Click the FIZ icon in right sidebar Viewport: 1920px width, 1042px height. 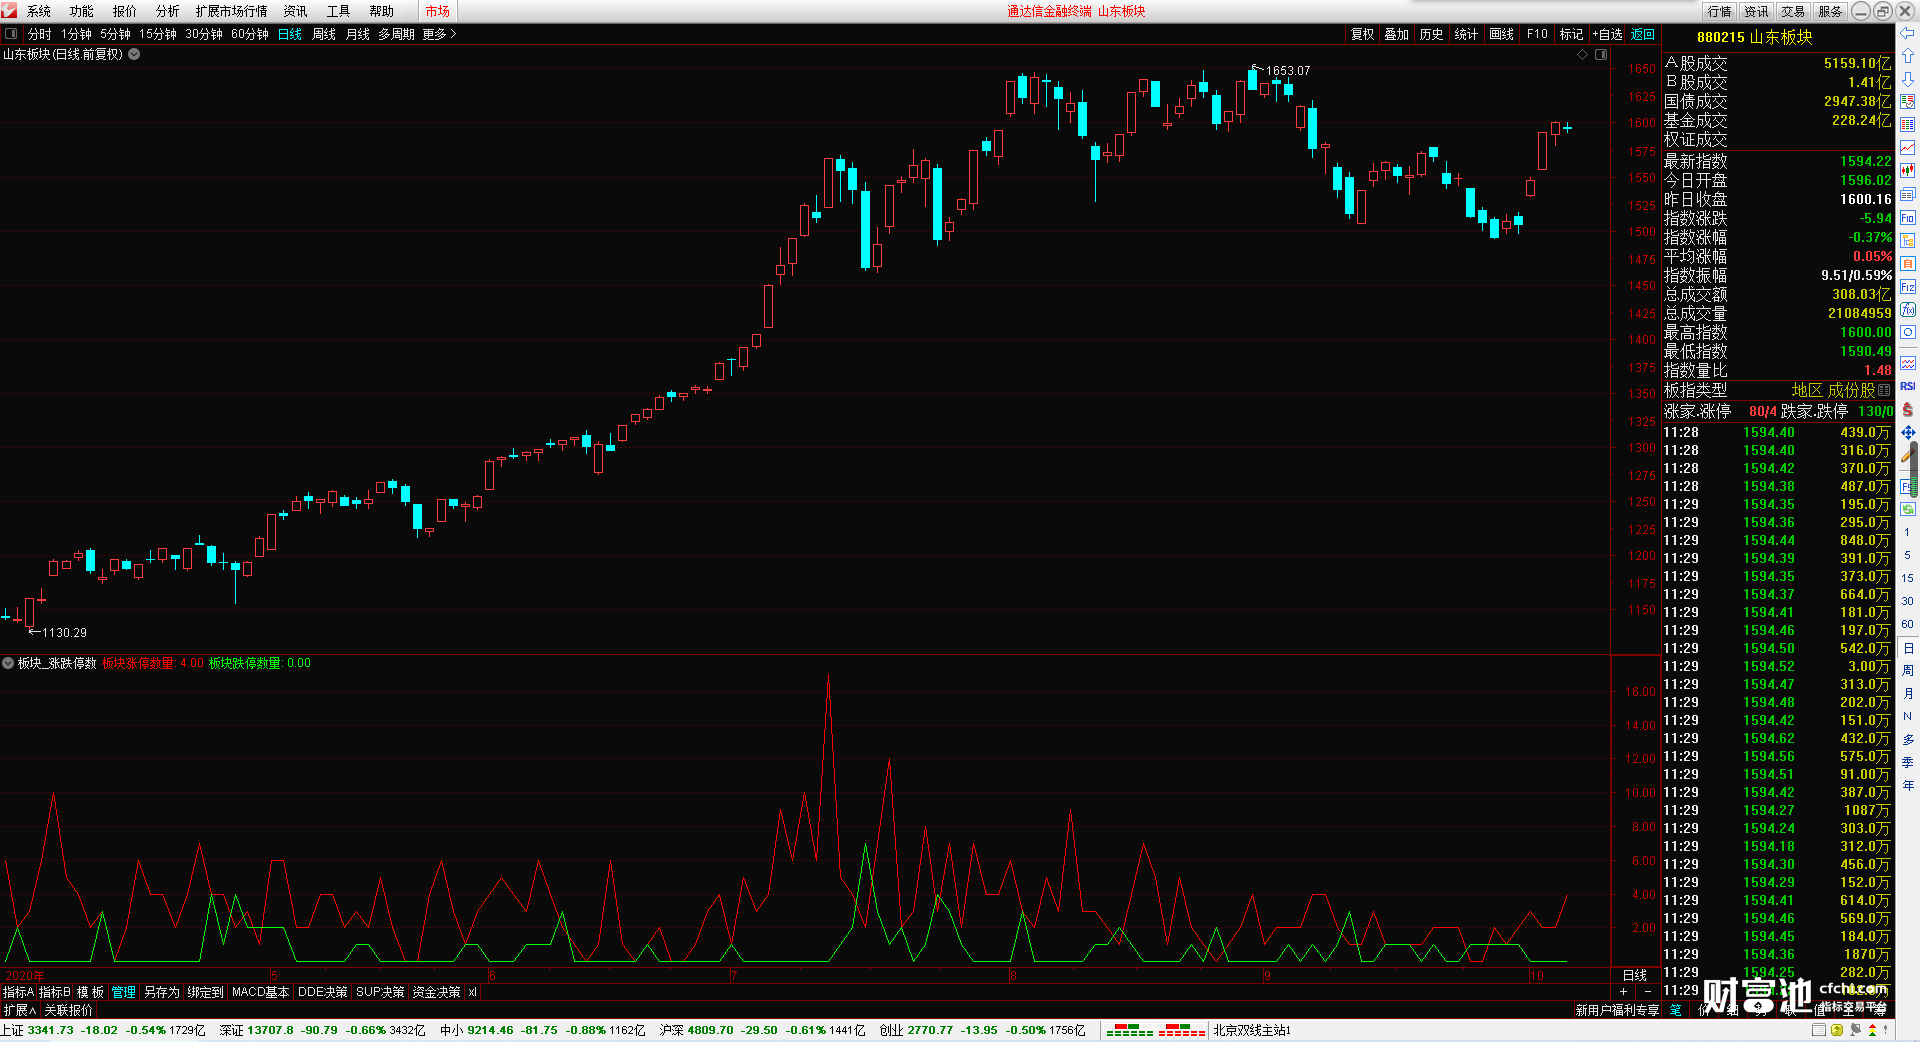point(1907,287)
